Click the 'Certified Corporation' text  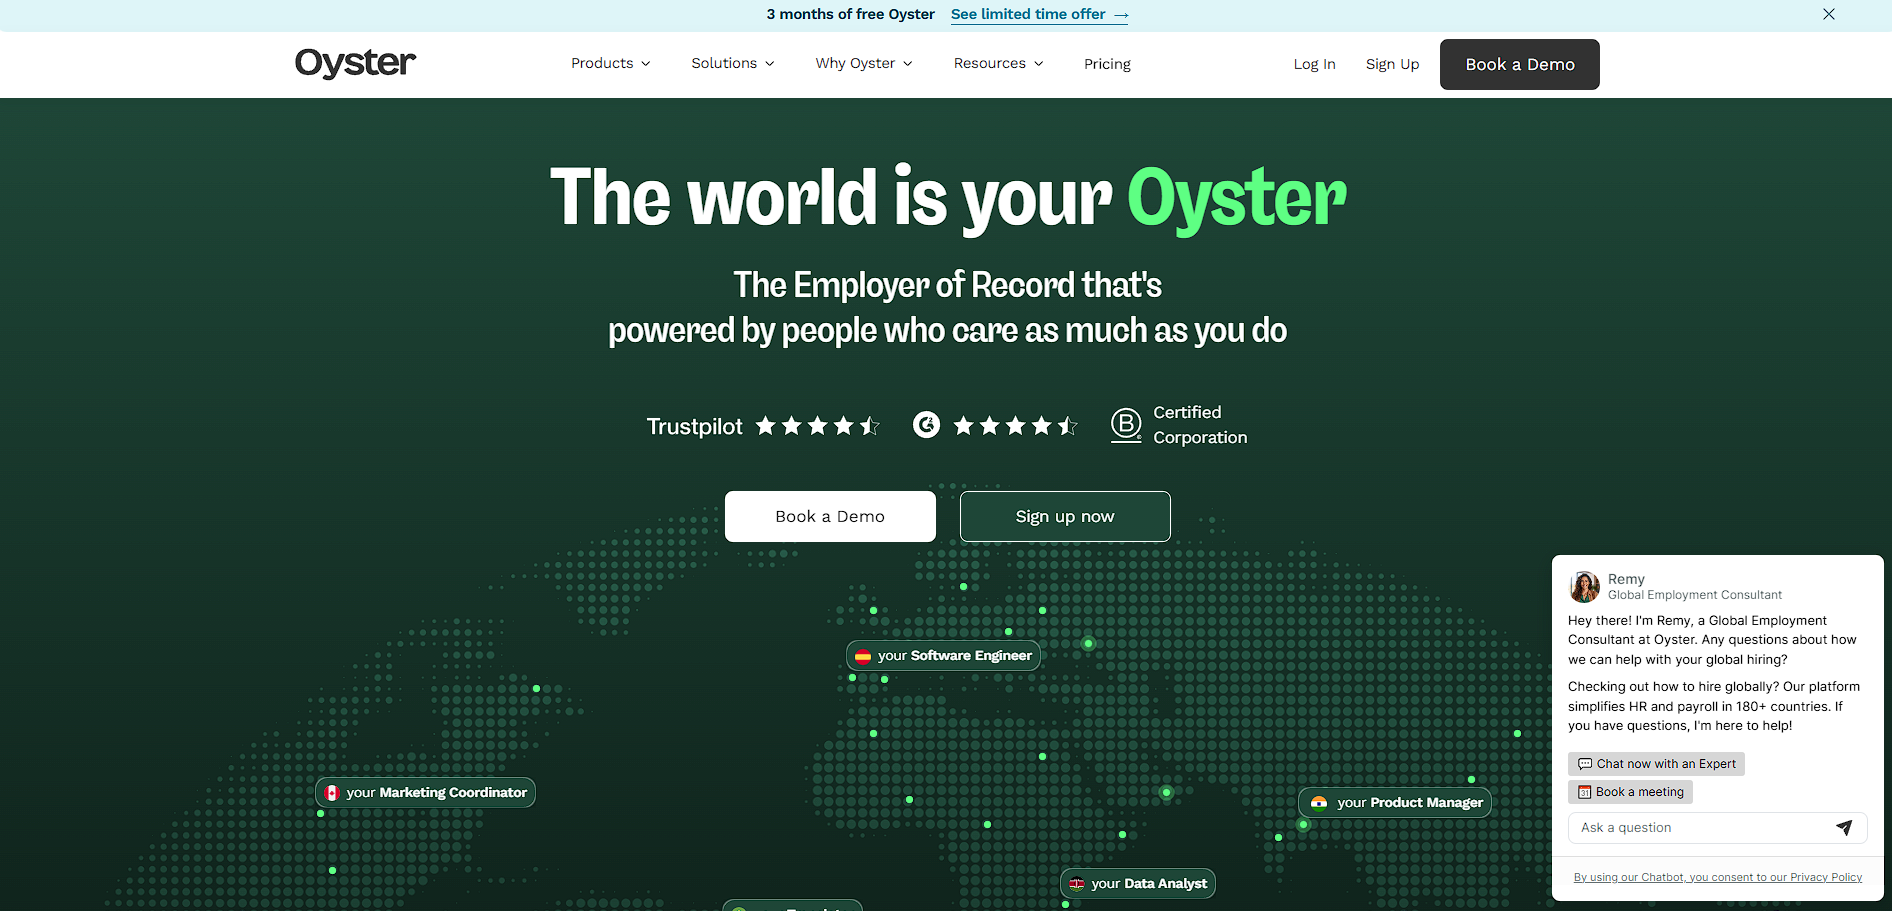click(x=1200, y=425)
